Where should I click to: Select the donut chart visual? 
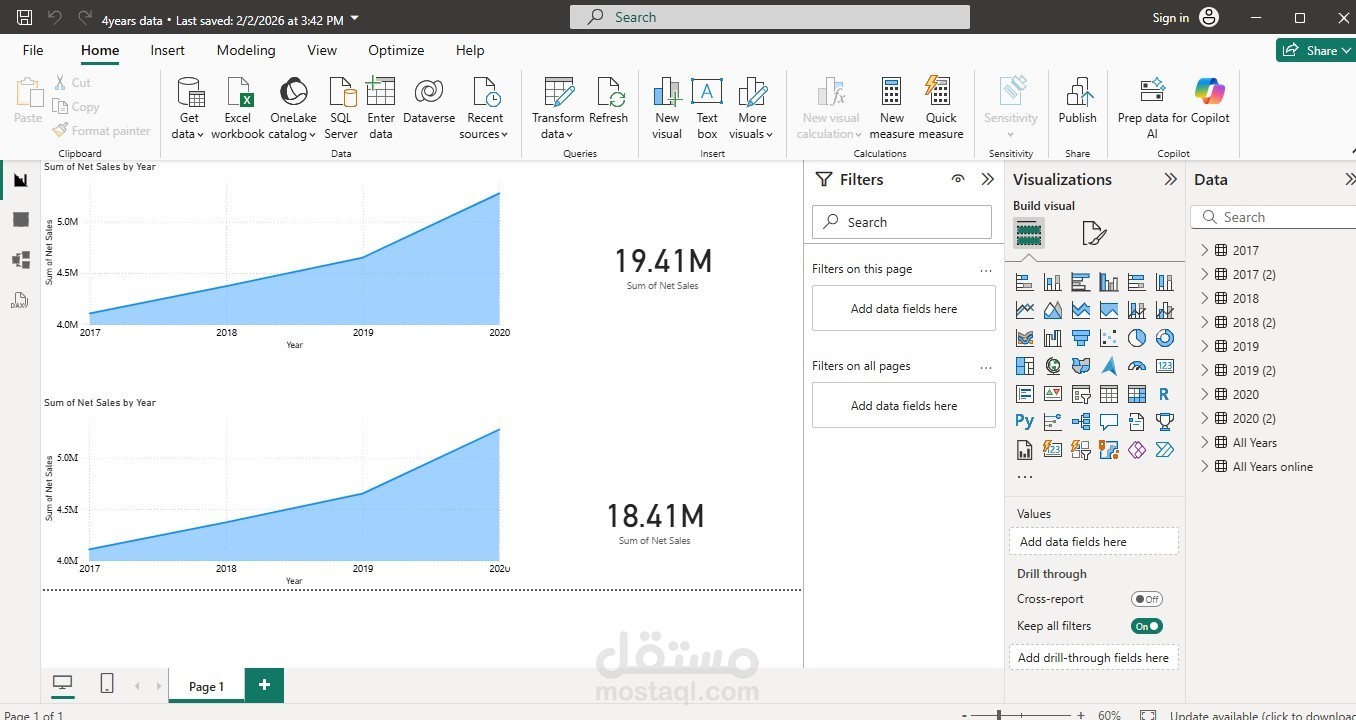(x=1164, y=337)
